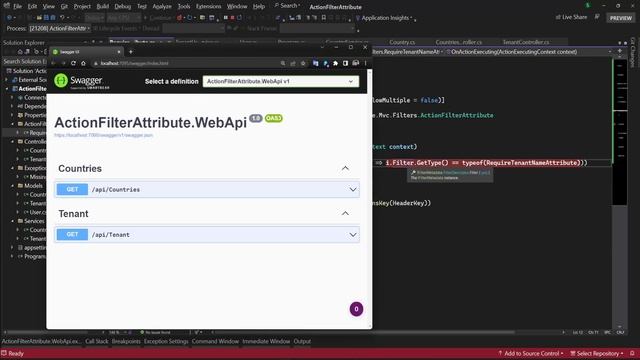Open the Test menu
Image resolution: width=640 pixels, height=360 pixels.
(x=142, y=7)
